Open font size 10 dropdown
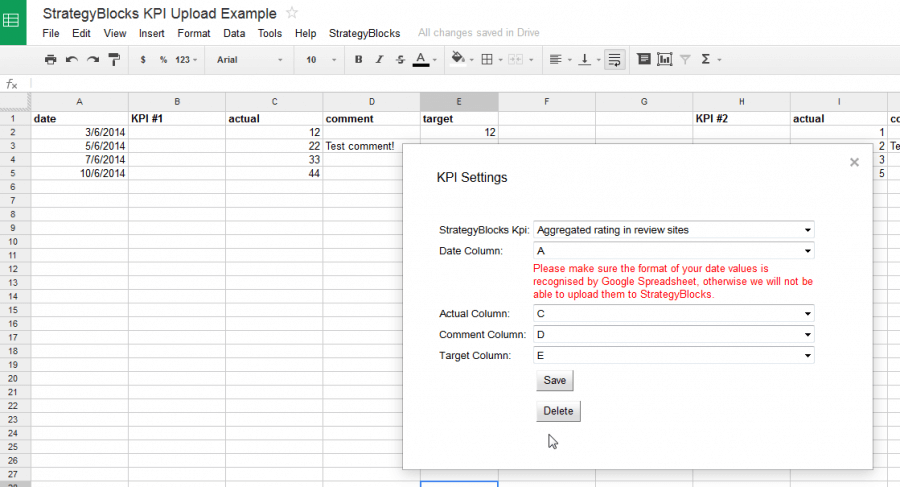The image size is (900, 487). (321, 60)
